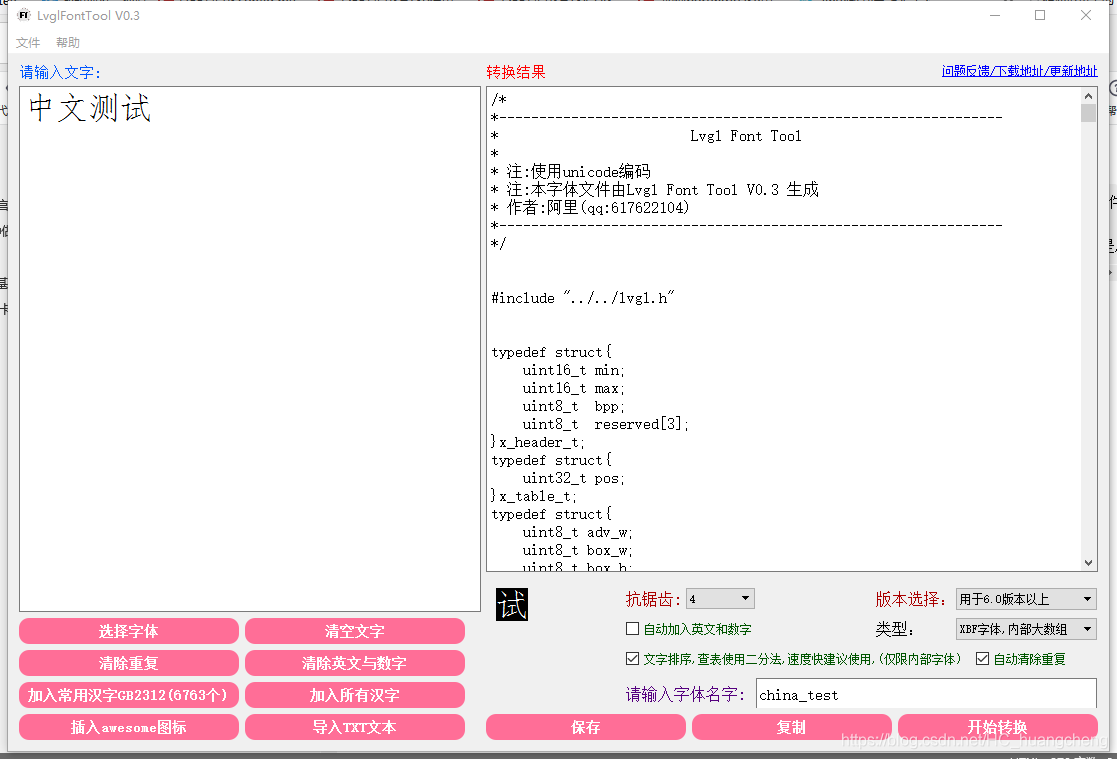Maximize the LvglFontTool window
1117x759 pixels.
[1040, 15]
